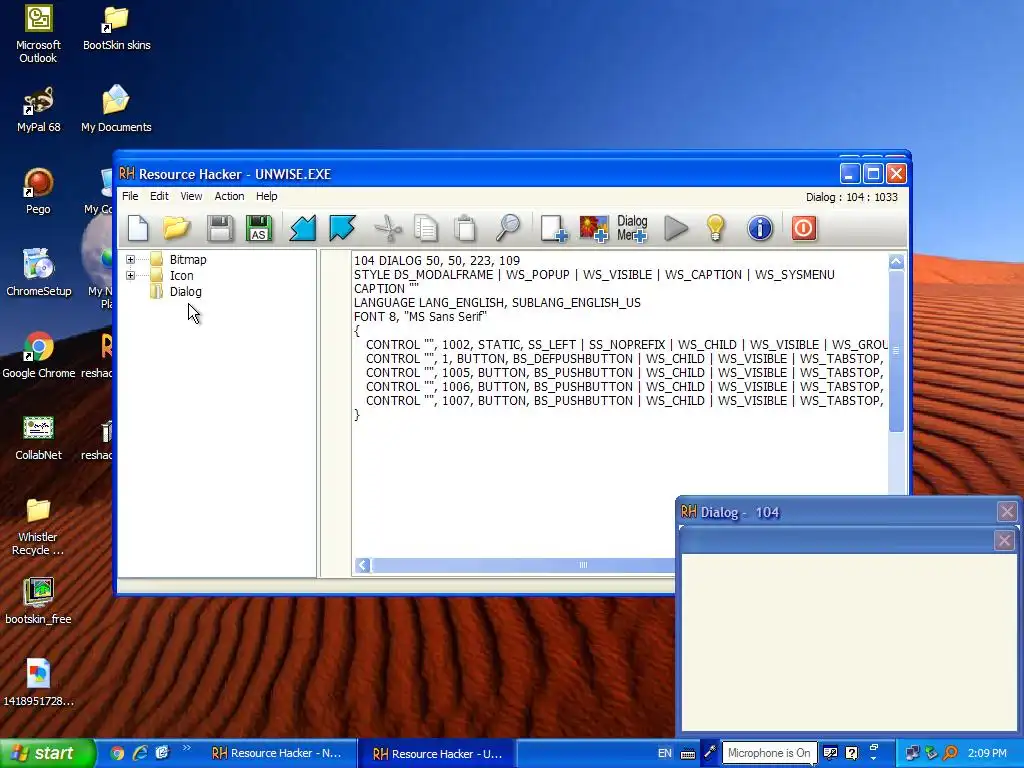1024x768 pixels.
Task: Select the Whistler Recycle desktop folder
Action: point(38,527)
